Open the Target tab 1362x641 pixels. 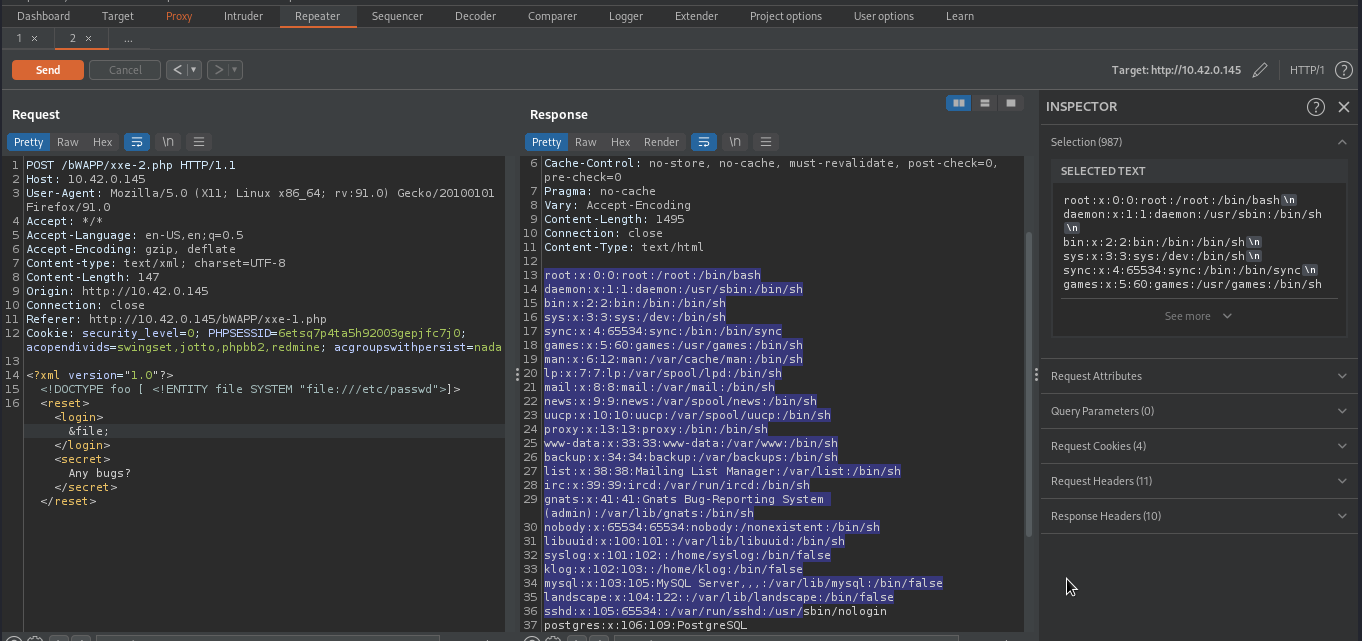tap(118, 16)
